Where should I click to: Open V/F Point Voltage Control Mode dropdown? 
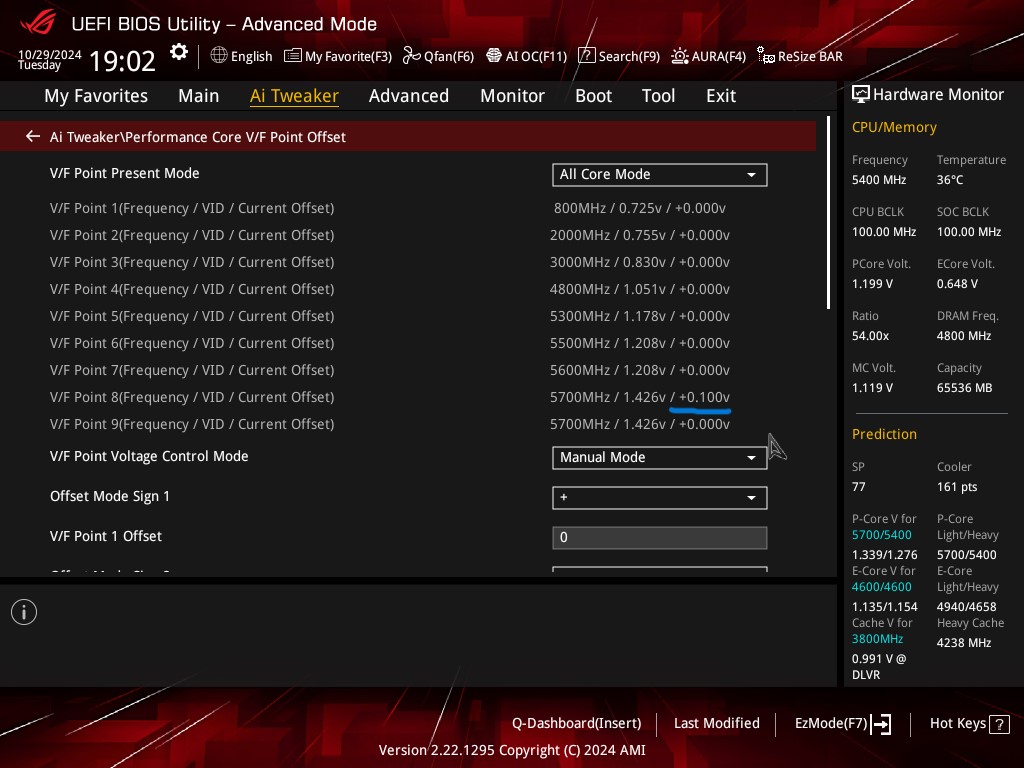click(659, 457)
